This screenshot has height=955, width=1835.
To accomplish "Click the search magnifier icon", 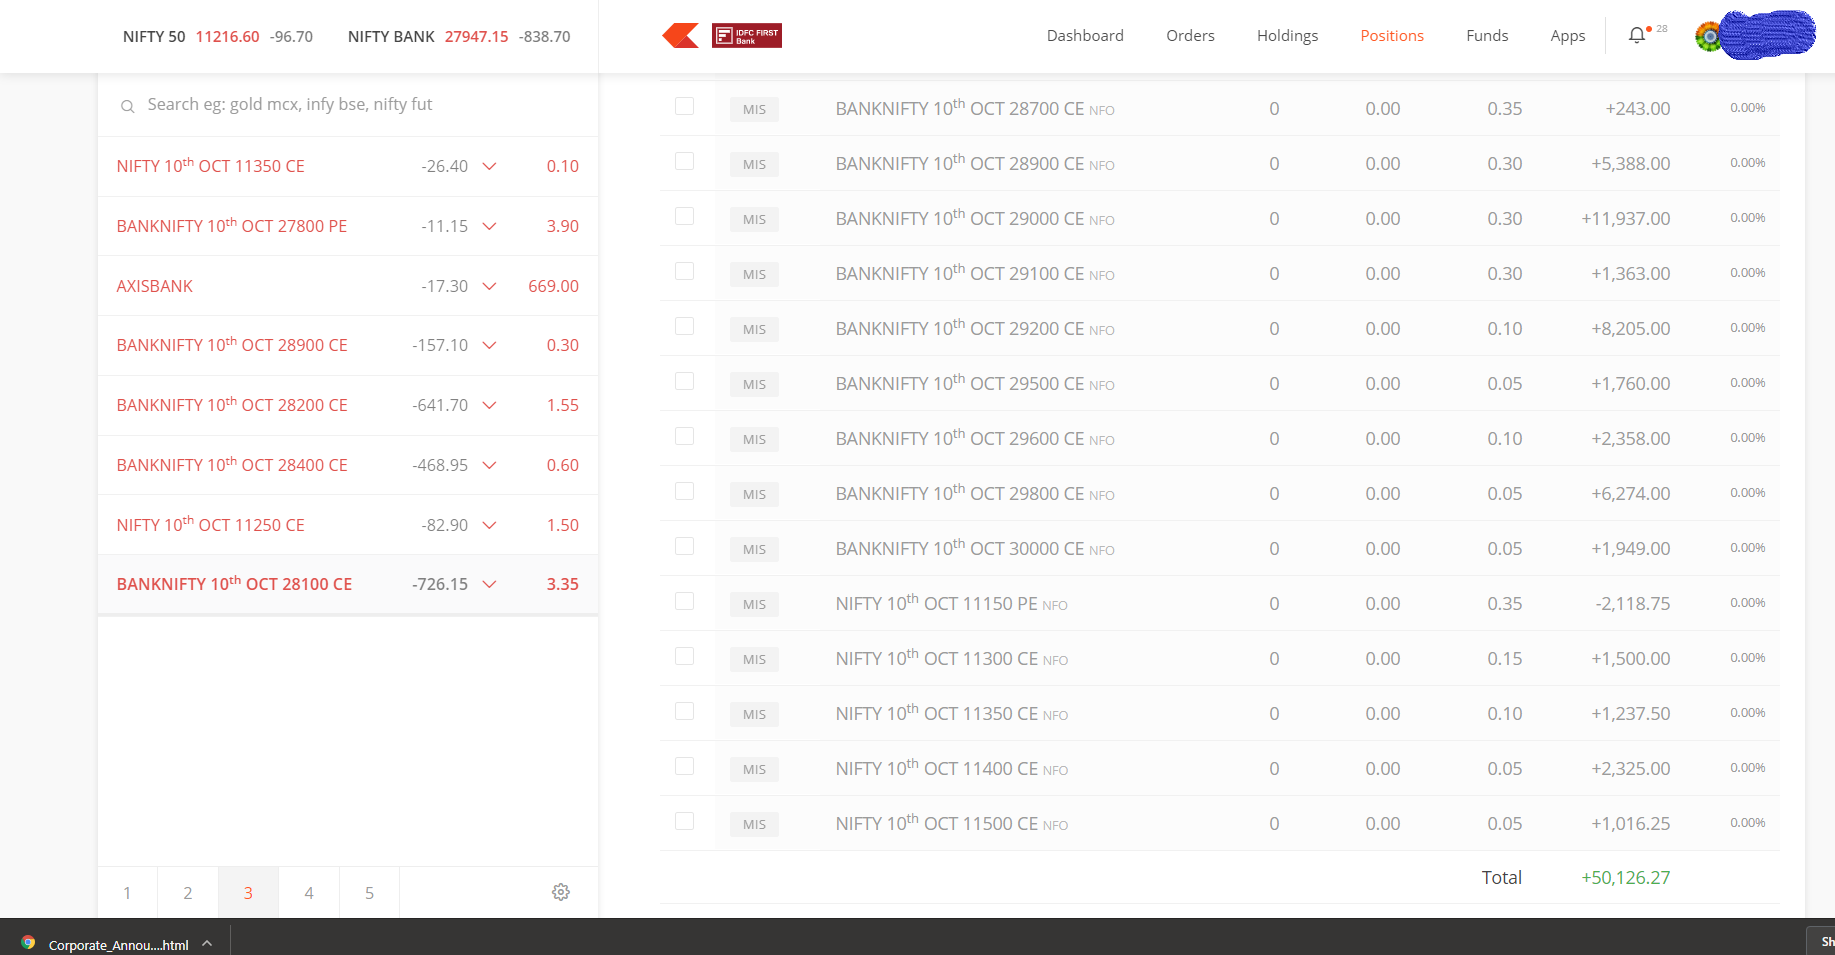I will click(128, 106).
